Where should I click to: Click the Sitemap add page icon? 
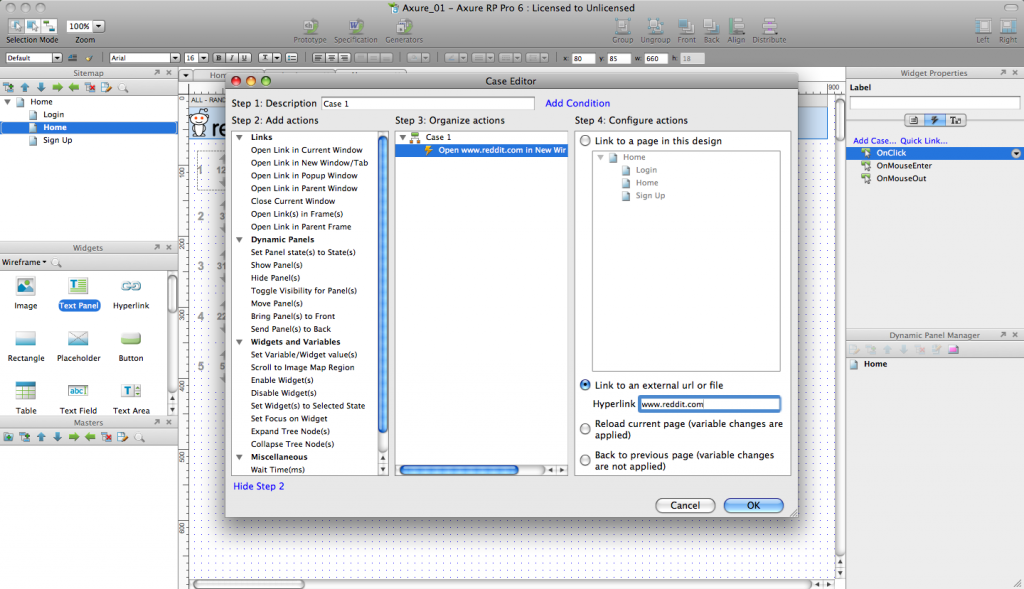point(8,87)
